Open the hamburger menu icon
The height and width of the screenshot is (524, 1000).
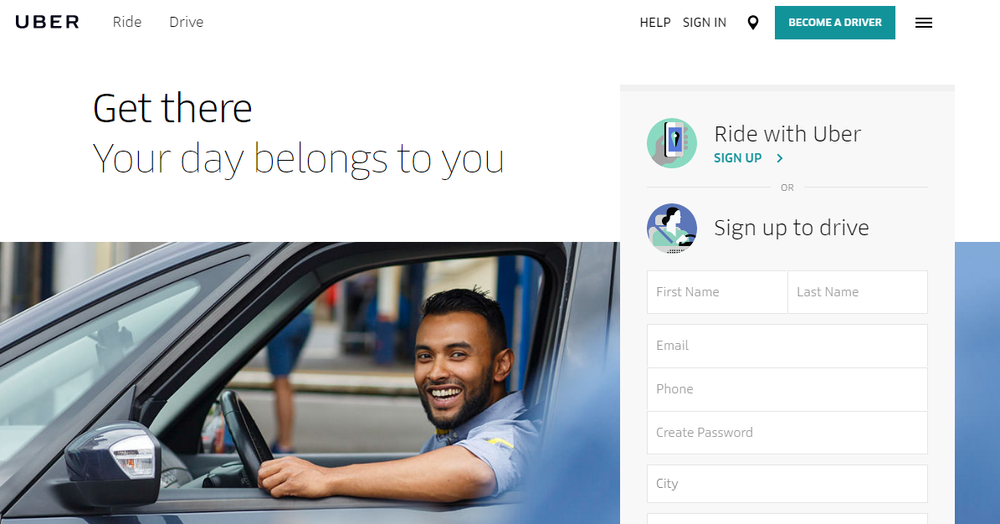coord(923,23)
